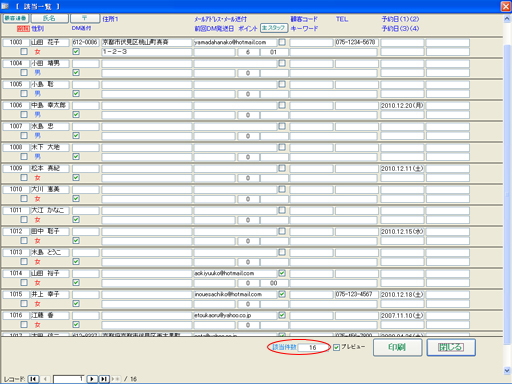
Task: Click reservation date 2010.12.20(月)
Action: click(402, 105)
